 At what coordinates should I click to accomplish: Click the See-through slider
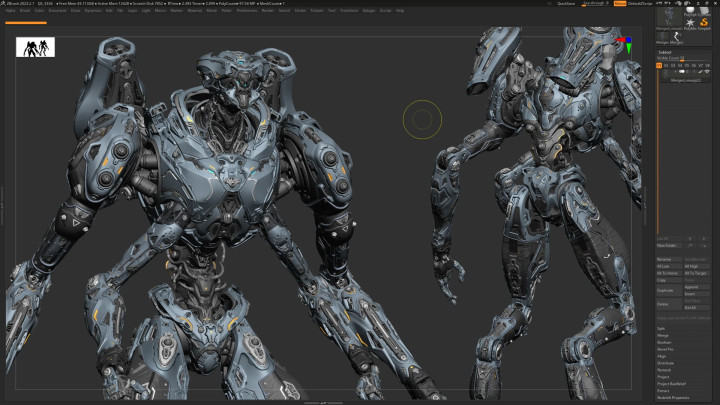pos(596,3)
